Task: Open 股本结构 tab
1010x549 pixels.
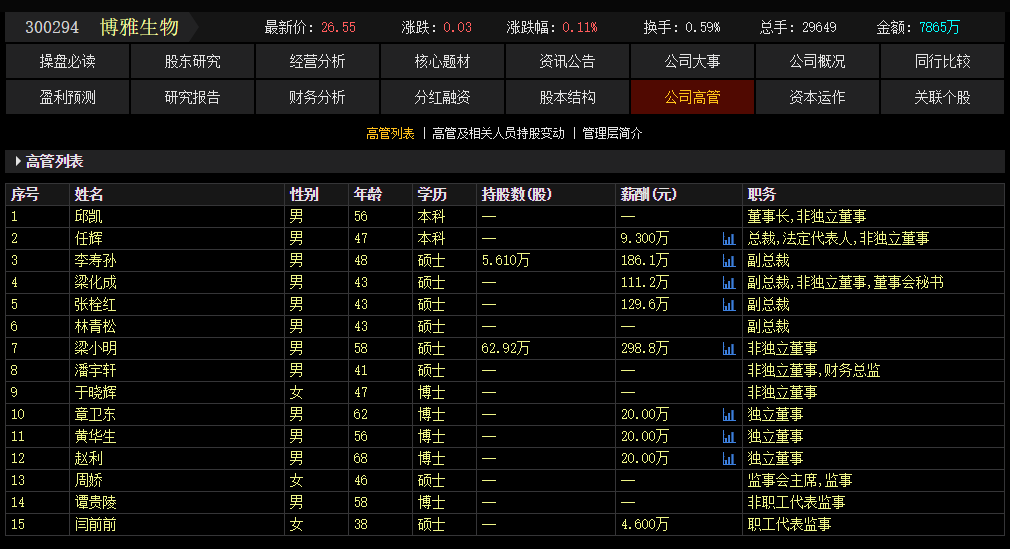Action: pos(567,97)
